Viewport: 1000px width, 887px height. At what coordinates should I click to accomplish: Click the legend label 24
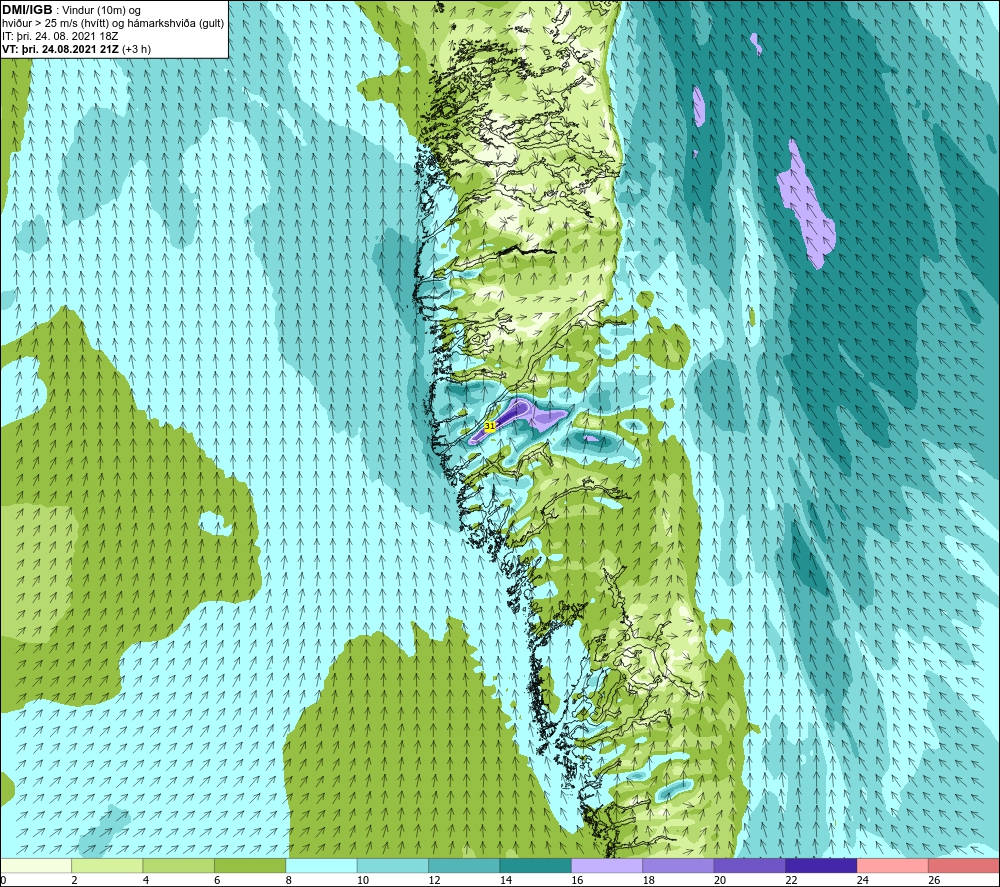tap(863, 880)
